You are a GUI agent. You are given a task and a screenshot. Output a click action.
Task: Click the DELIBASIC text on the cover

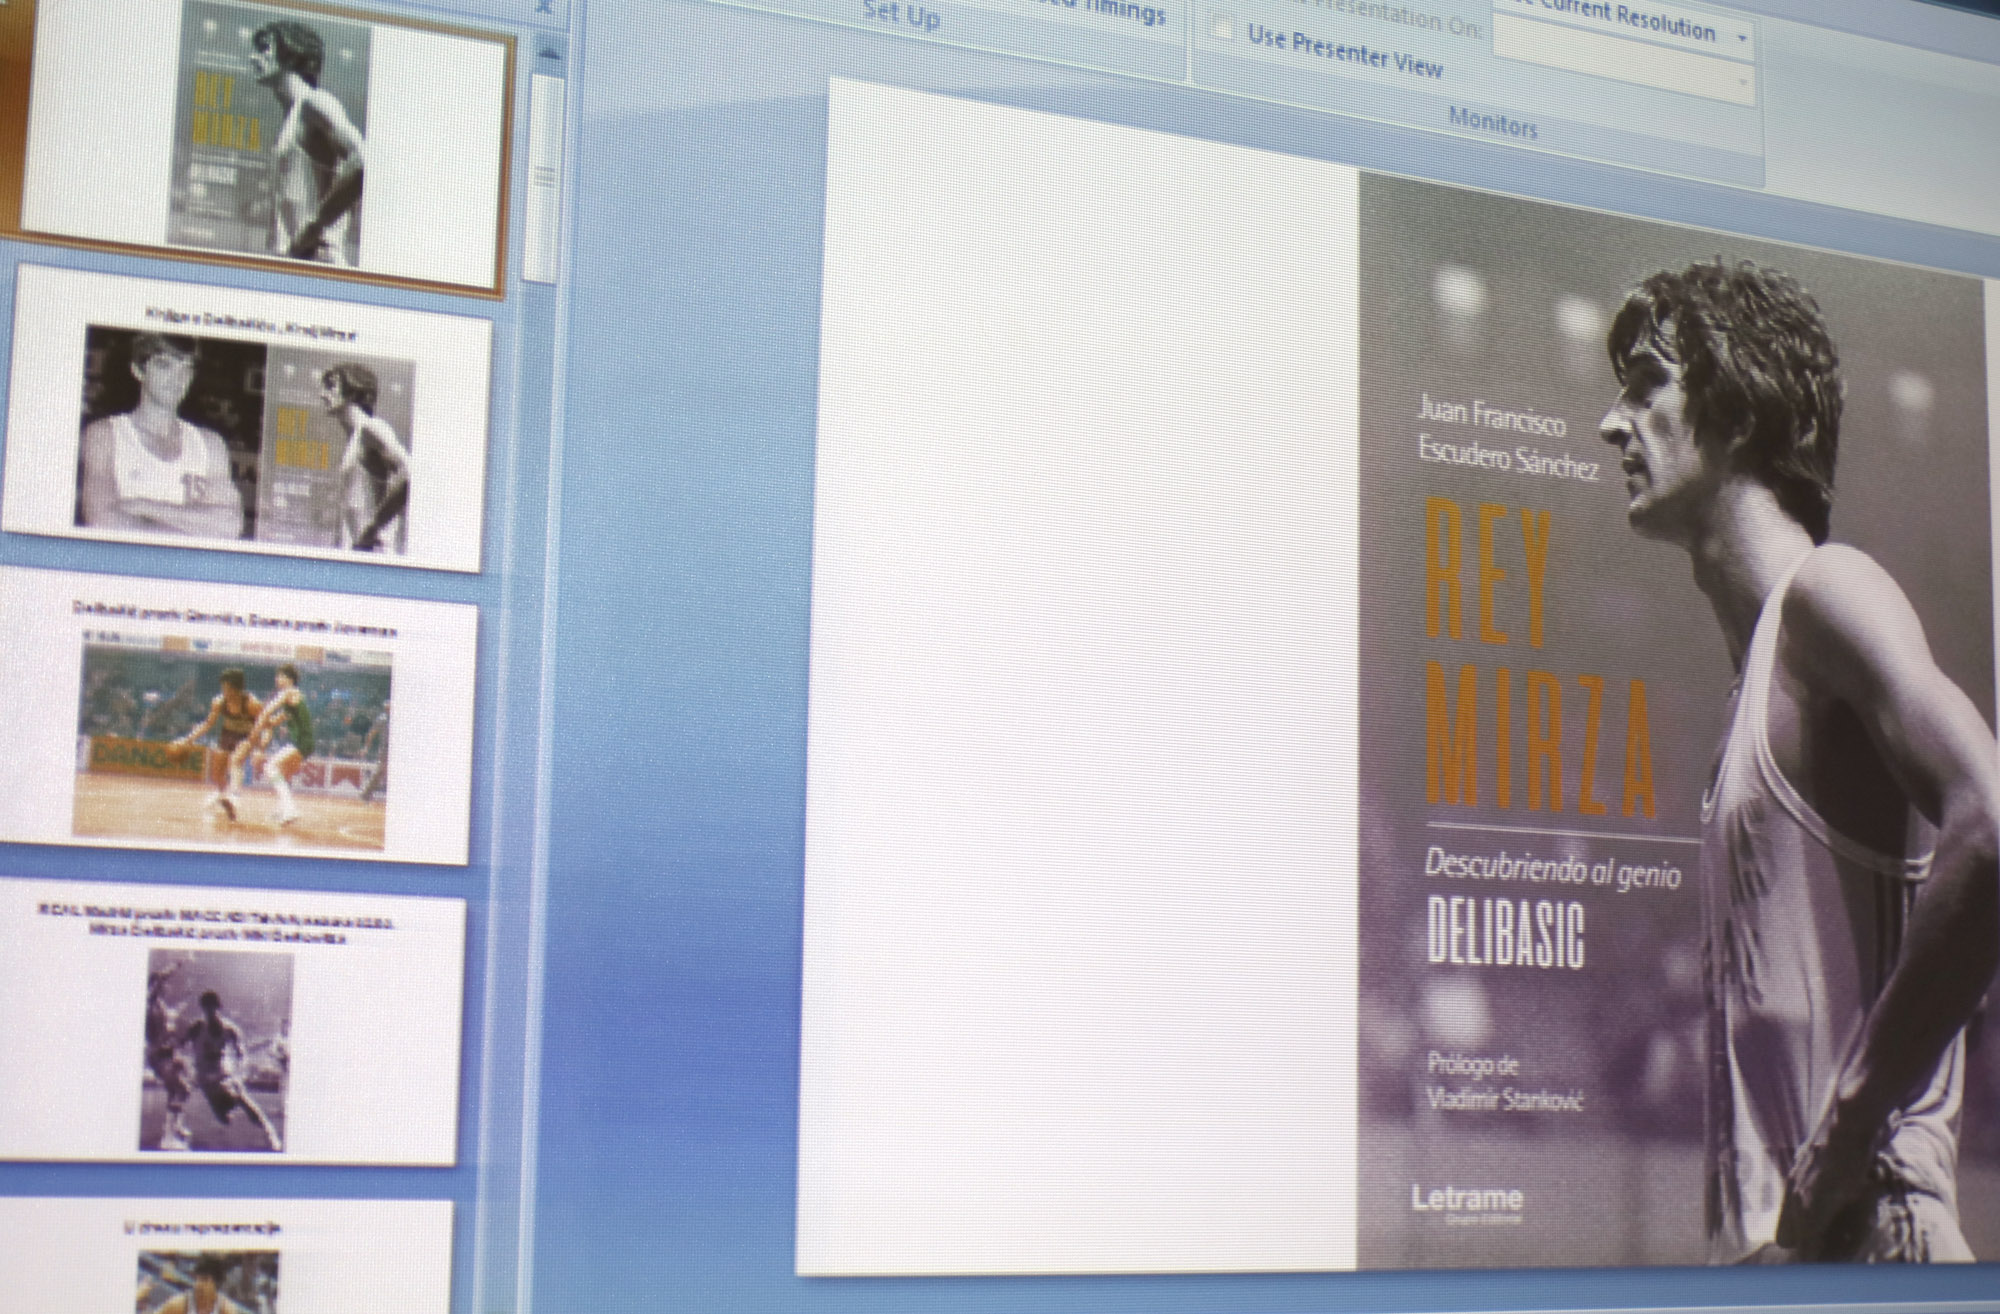click(x=1504, y=937)
